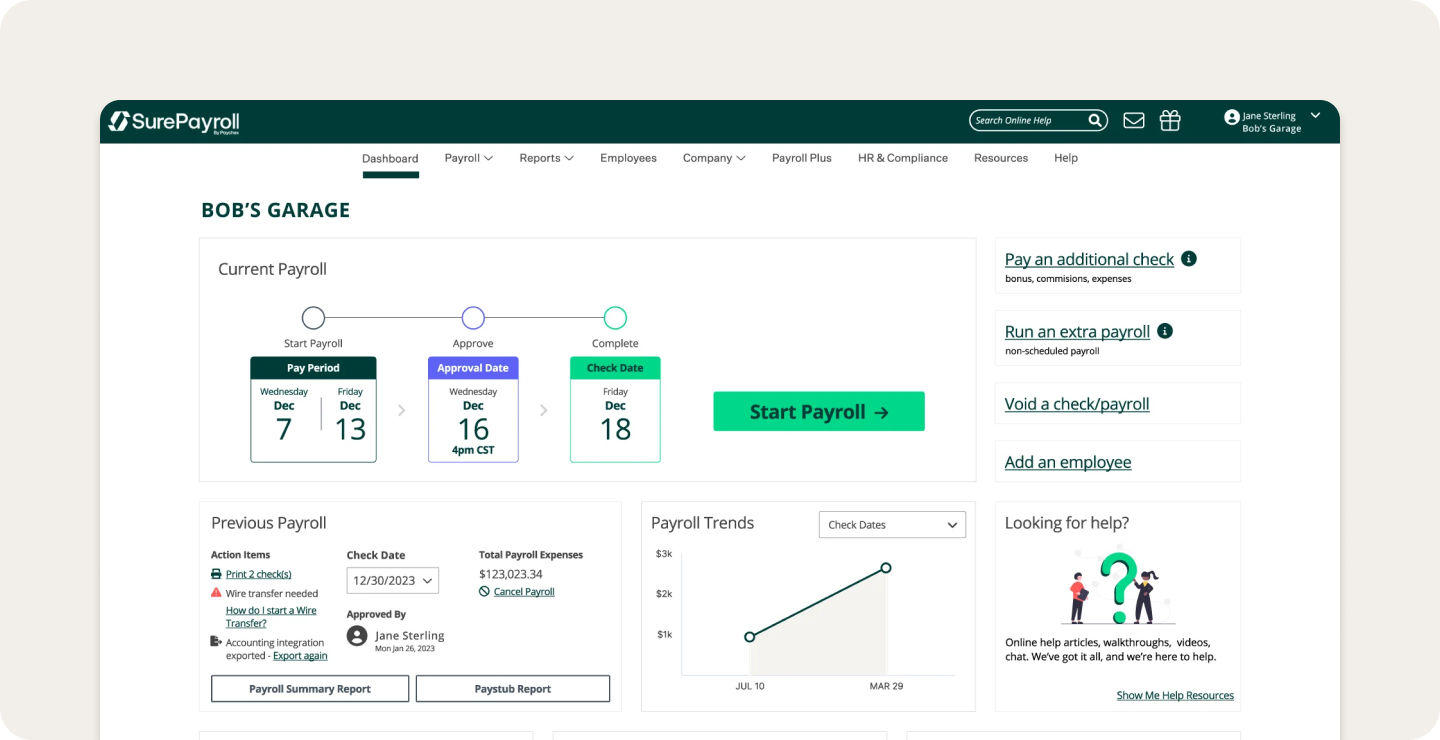Open HR & Compliance menu item
Viewport: 1440px width, 740px height.
(903, 158)
